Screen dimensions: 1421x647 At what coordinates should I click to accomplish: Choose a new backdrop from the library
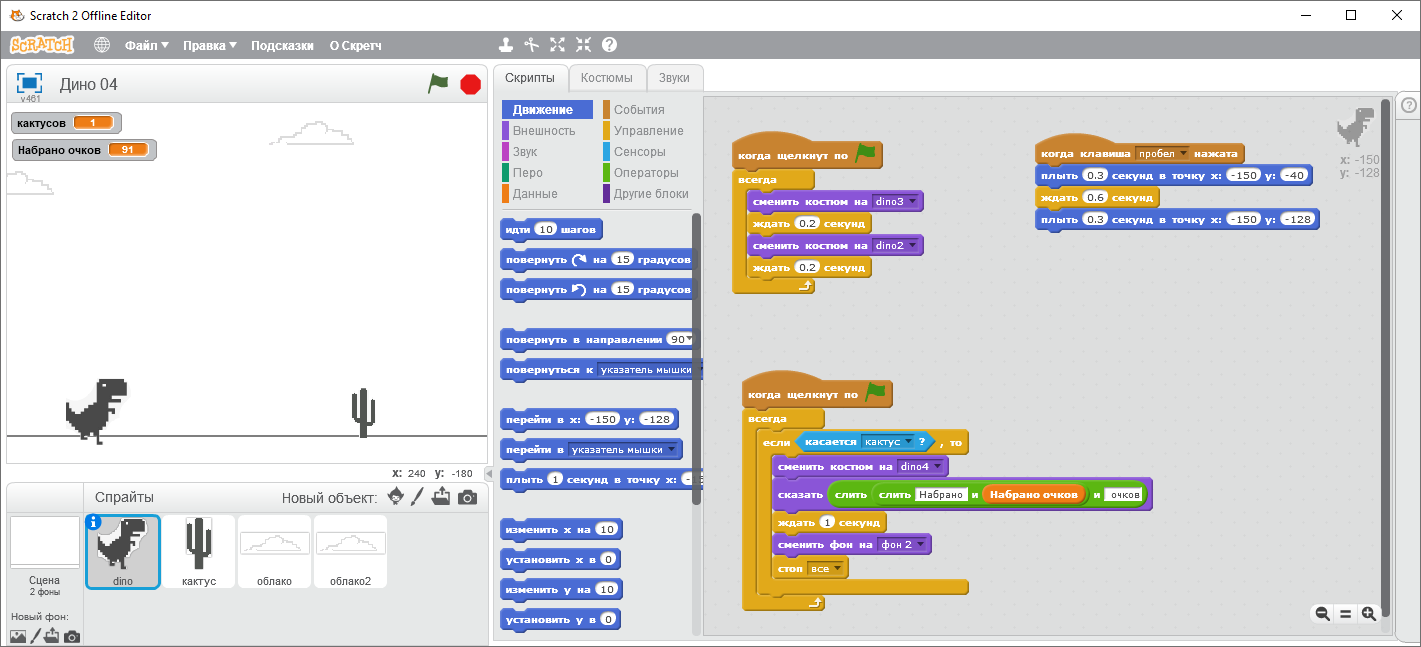coord(18,636)
